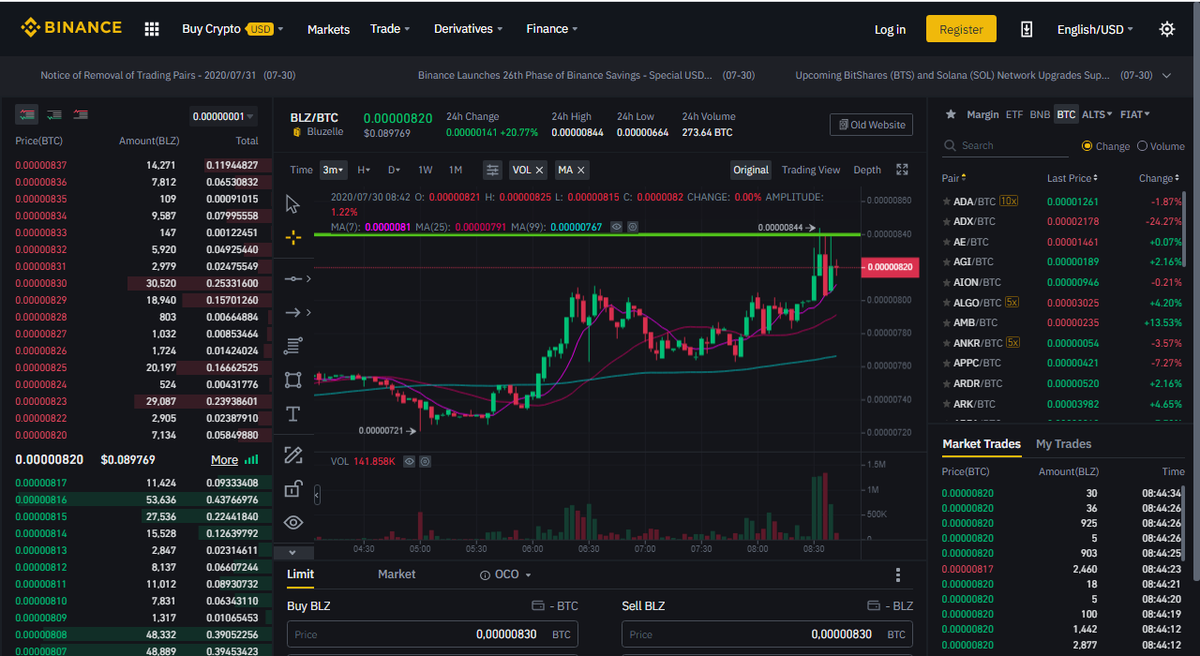Click the Log in link
Image resolution: width=1200 pixels, height=656 pixels.
890,30
